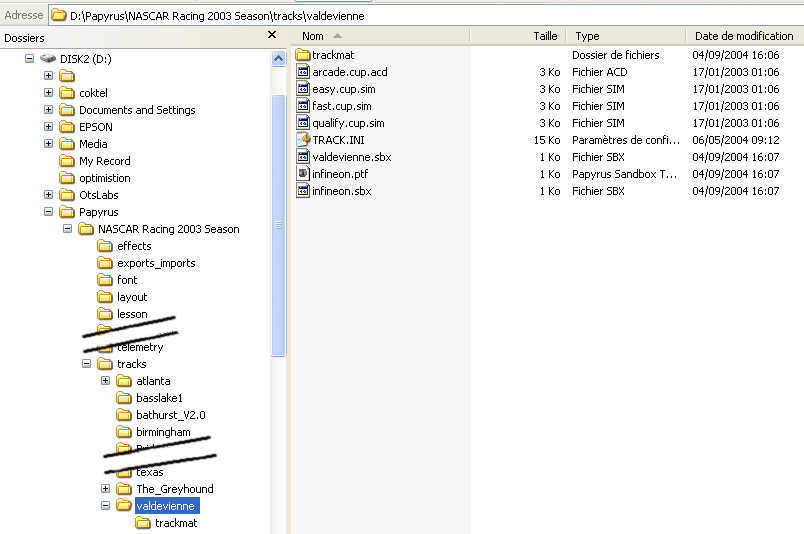Select the highlighted valdevienne folder label
Viewport: 804px width, 534px height.
(167, 506)
